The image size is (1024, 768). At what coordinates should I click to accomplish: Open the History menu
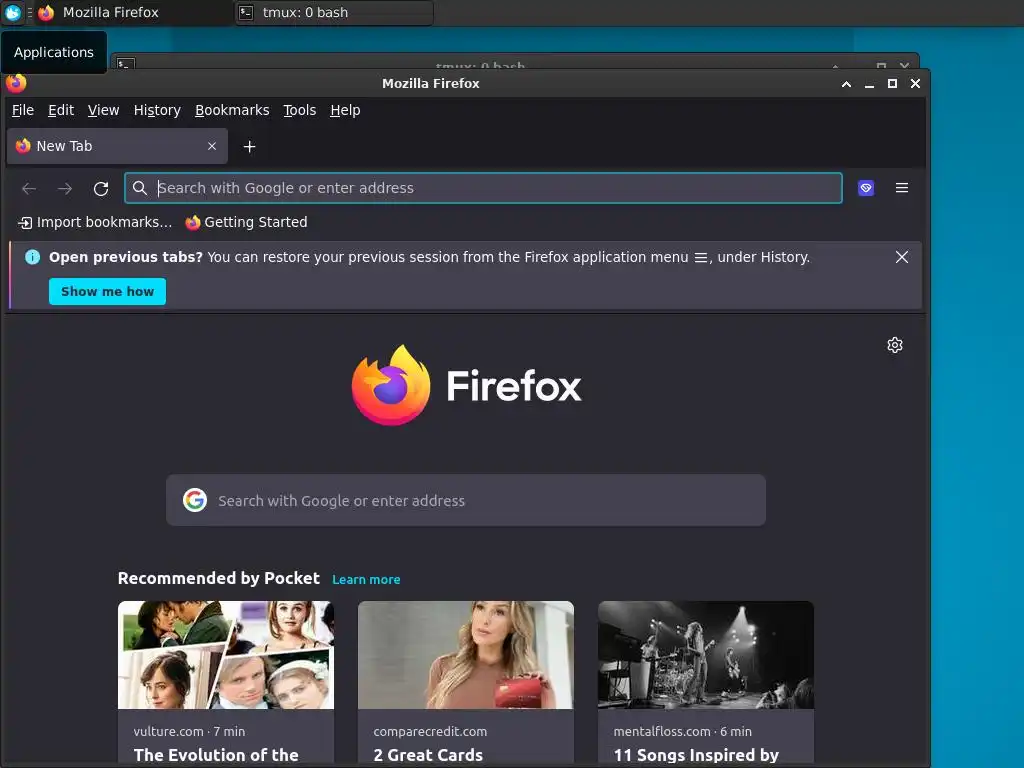[x=157, y=110]
